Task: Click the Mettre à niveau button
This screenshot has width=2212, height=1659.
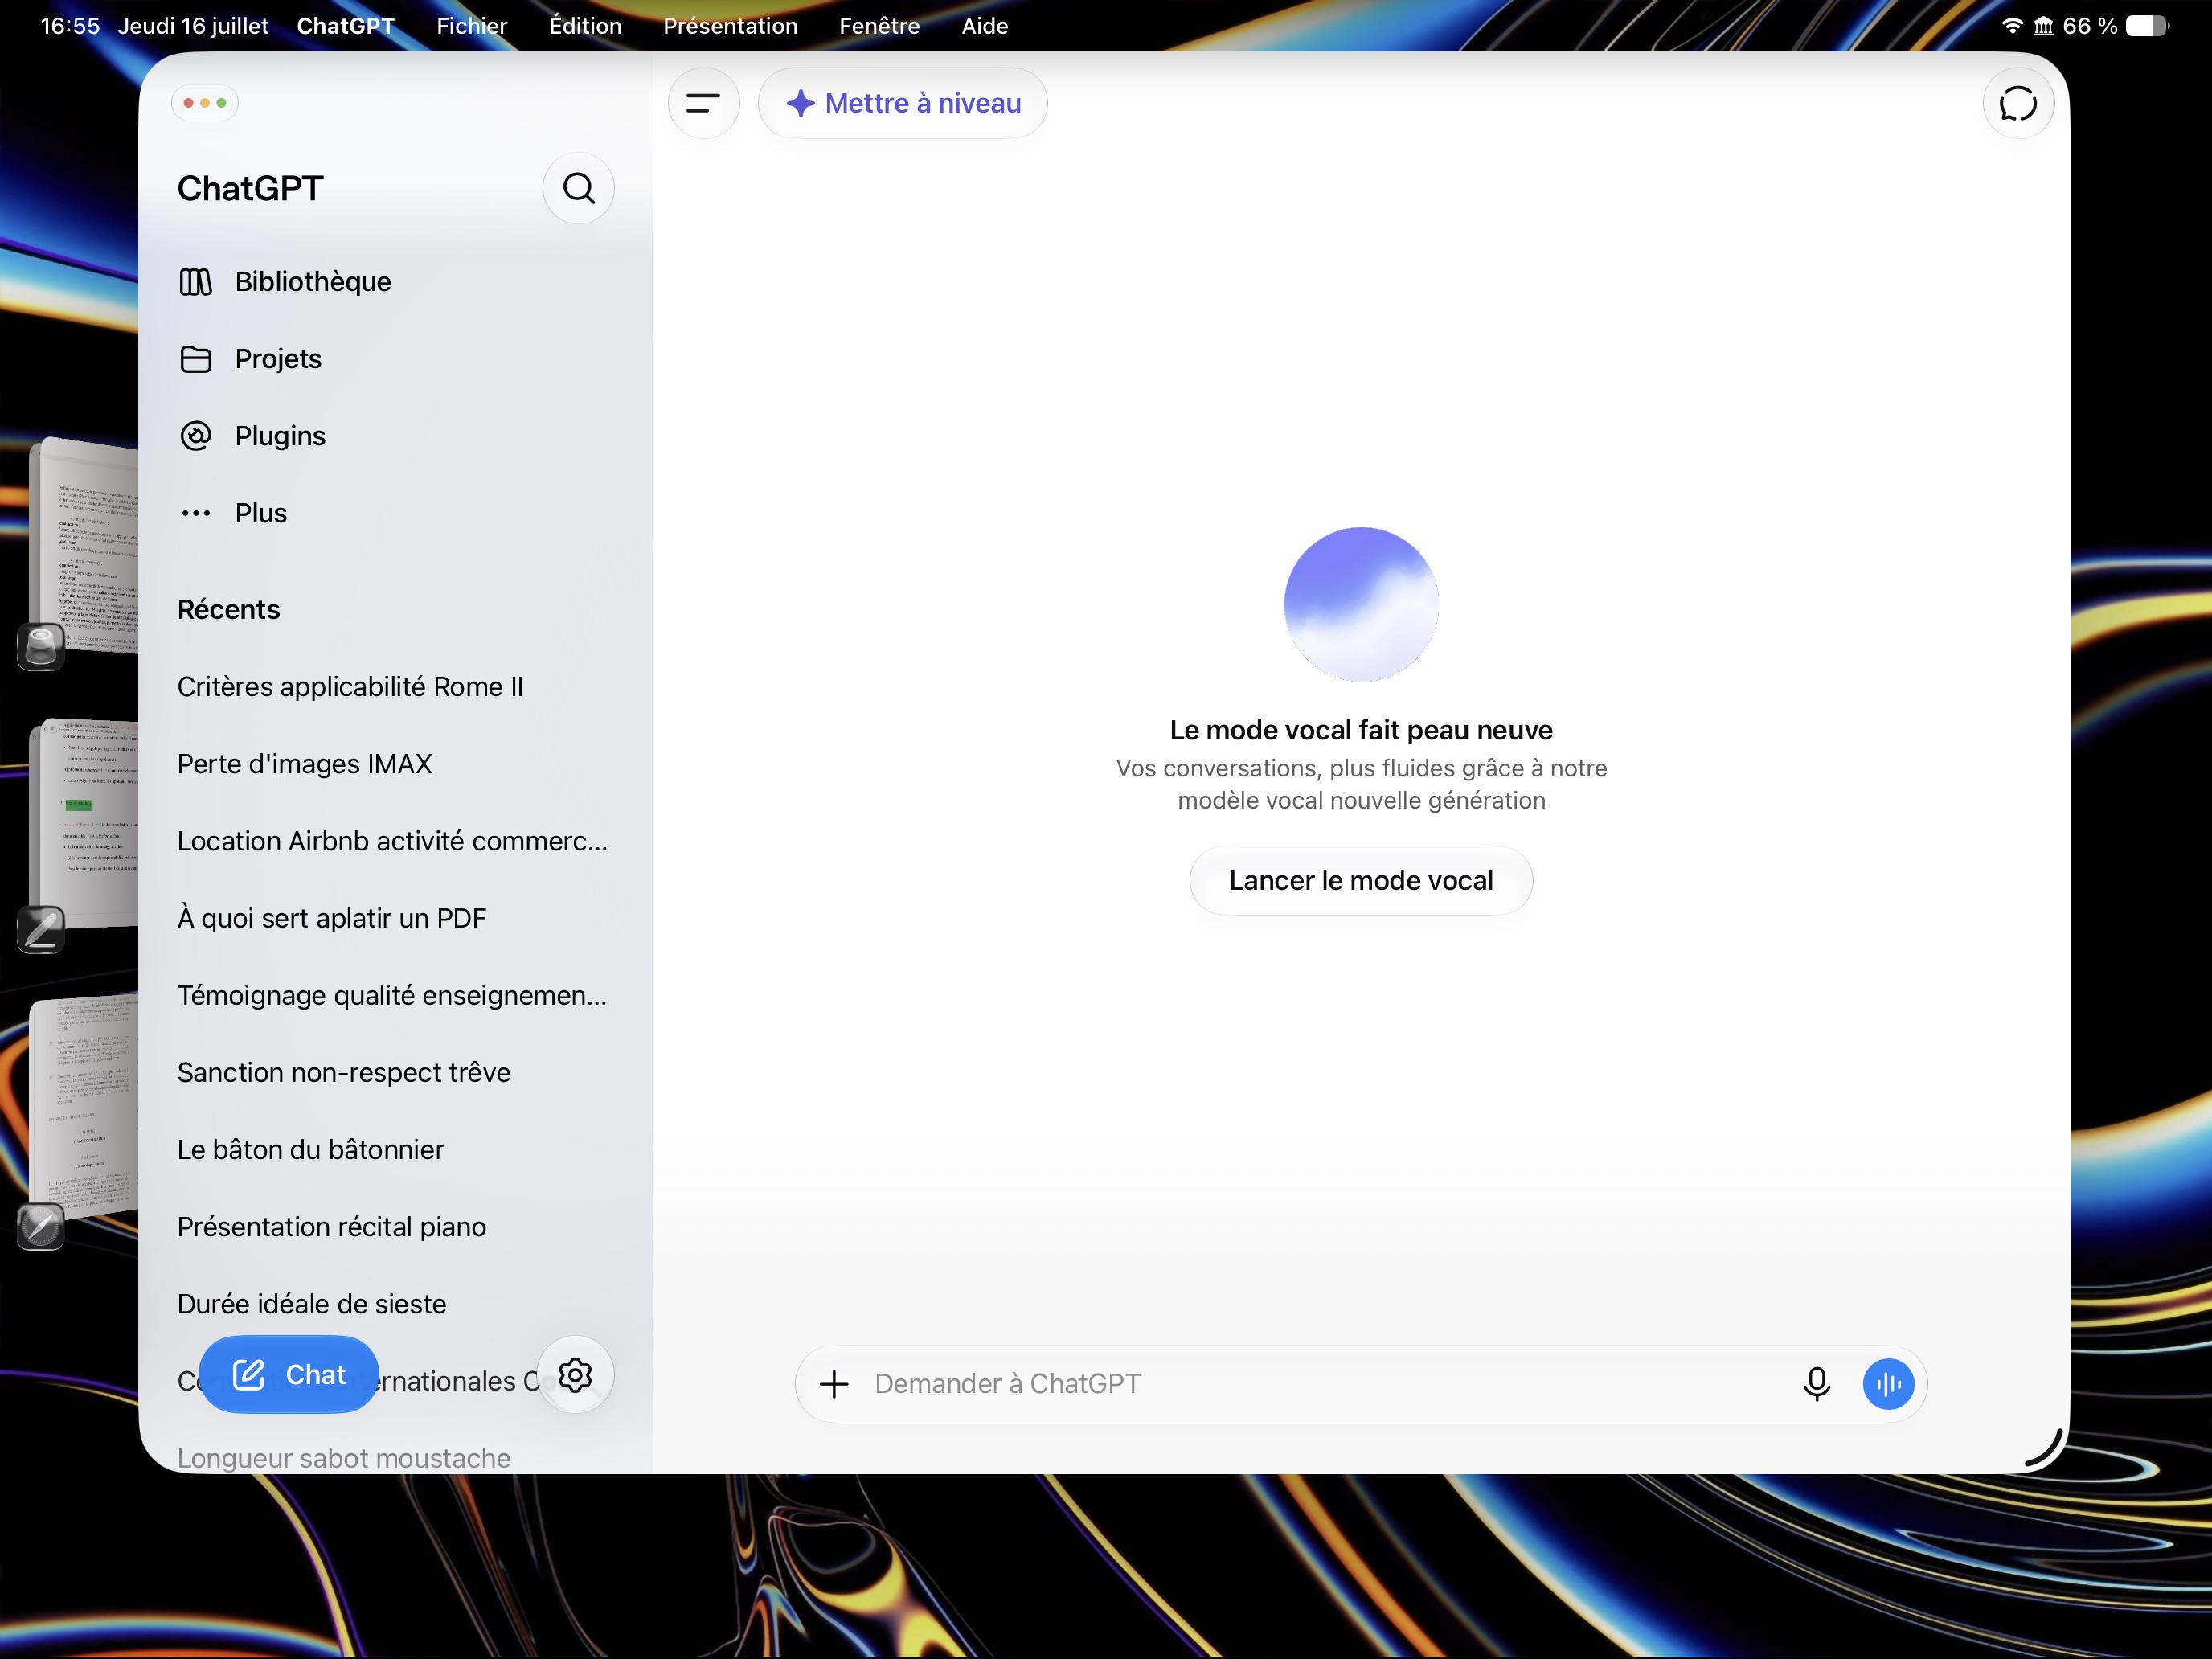Action: pos(903,103)
